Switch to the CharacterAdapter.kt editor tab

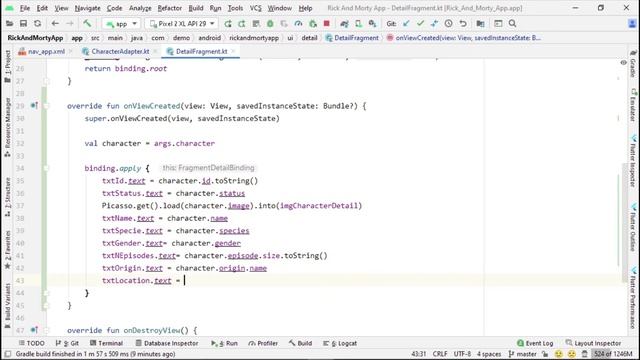[120, 51]
